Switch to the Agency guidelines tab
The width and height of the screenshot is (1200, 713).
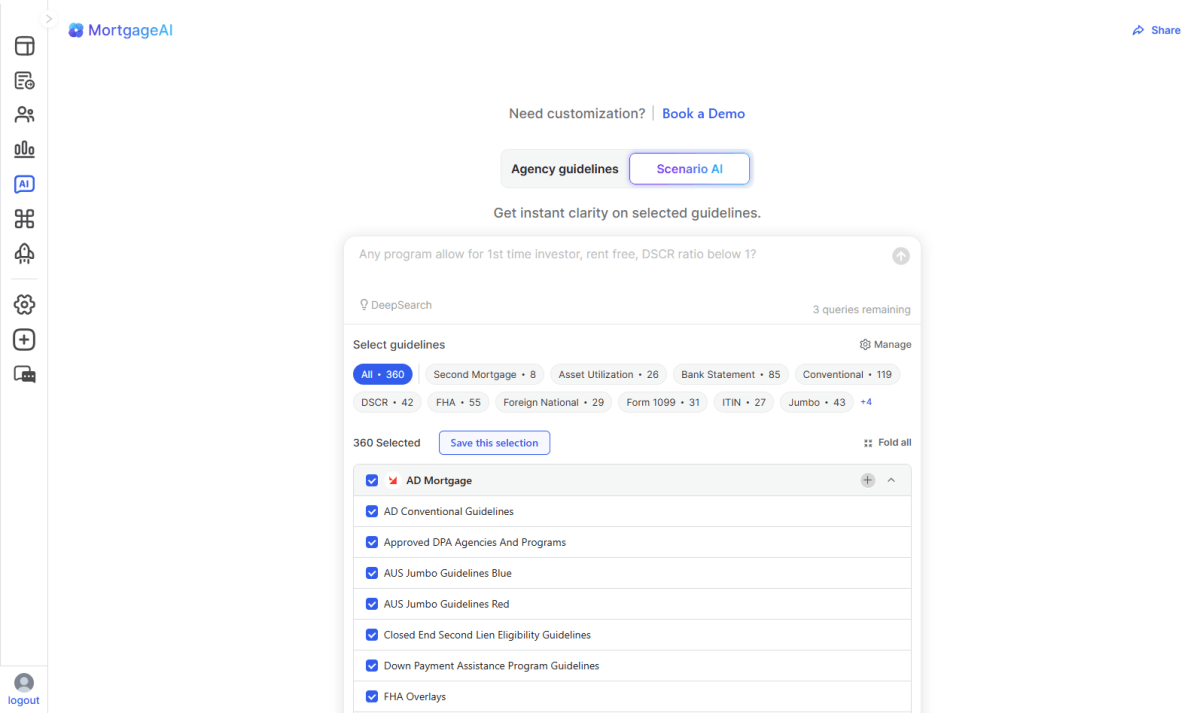pyautogui.click(x=565, y=168)
